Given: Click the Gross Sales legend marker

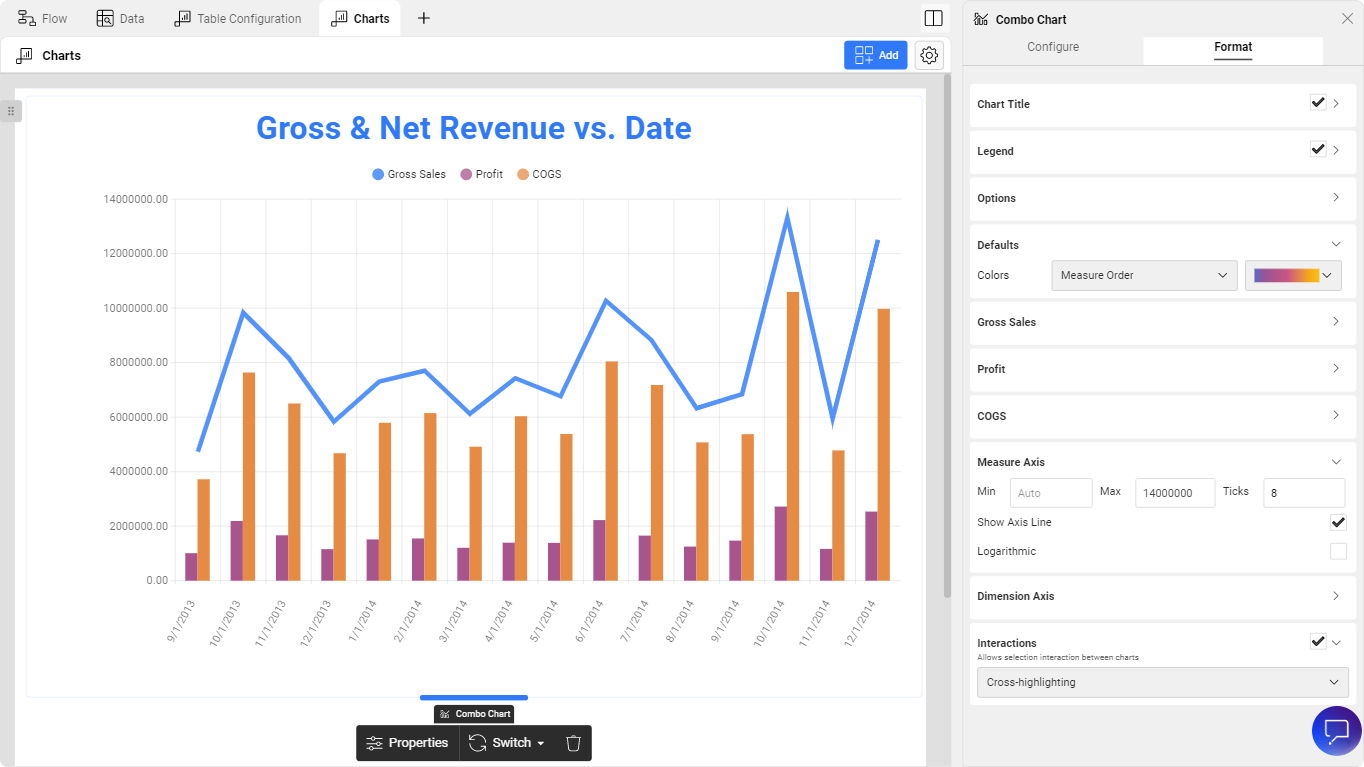Looking at the screenshot, I should click(x=378, y=174).
